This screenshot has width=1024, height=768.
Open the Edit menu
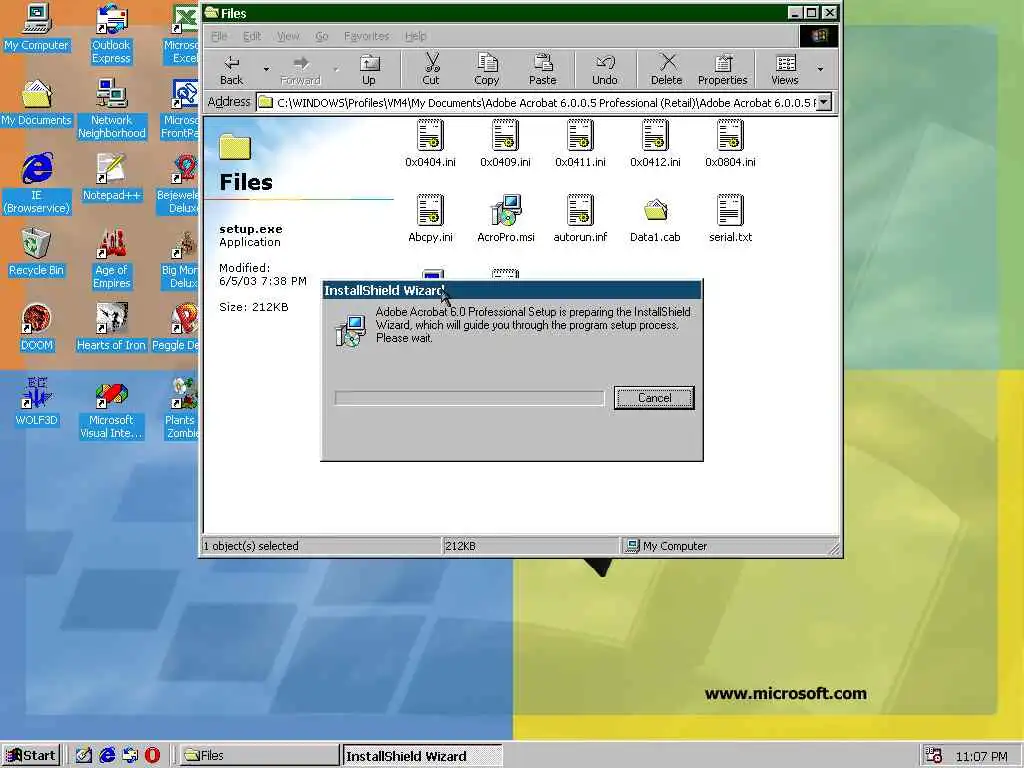(252, 36)
